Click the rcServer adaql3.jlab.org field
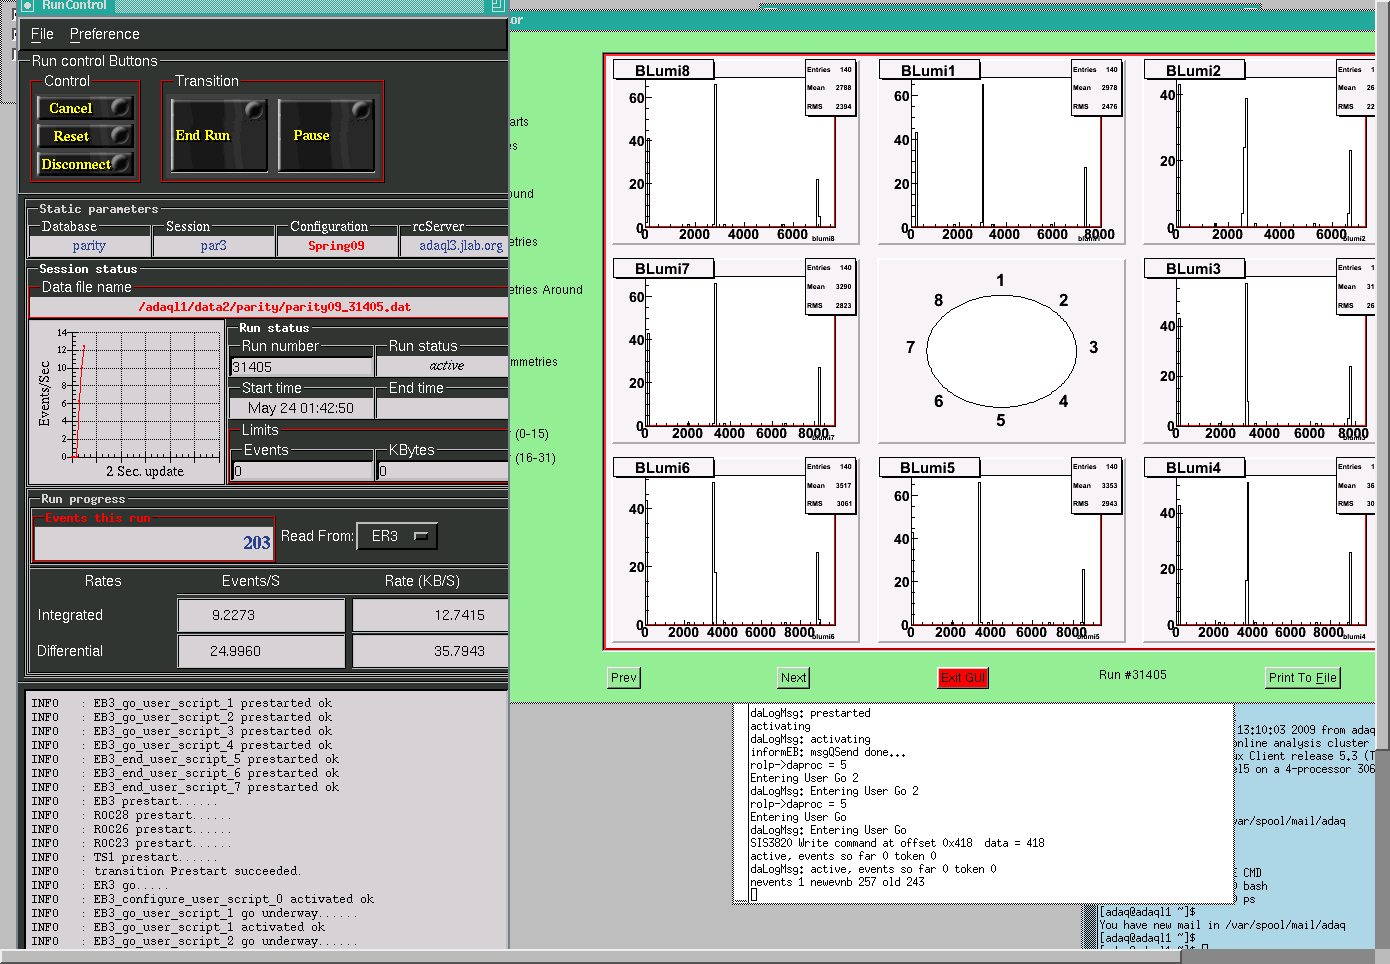Image resolution: width=1390 pixels, height=964 pixels. click(455, 246)
